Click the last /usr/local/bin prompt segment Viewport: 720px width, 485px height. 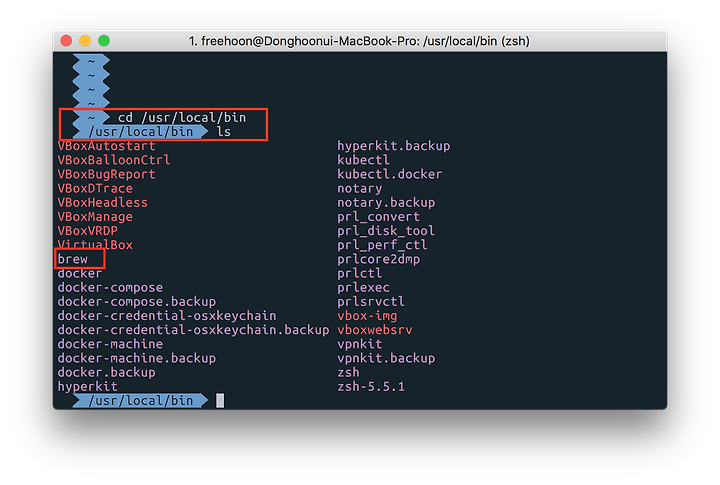140,400
